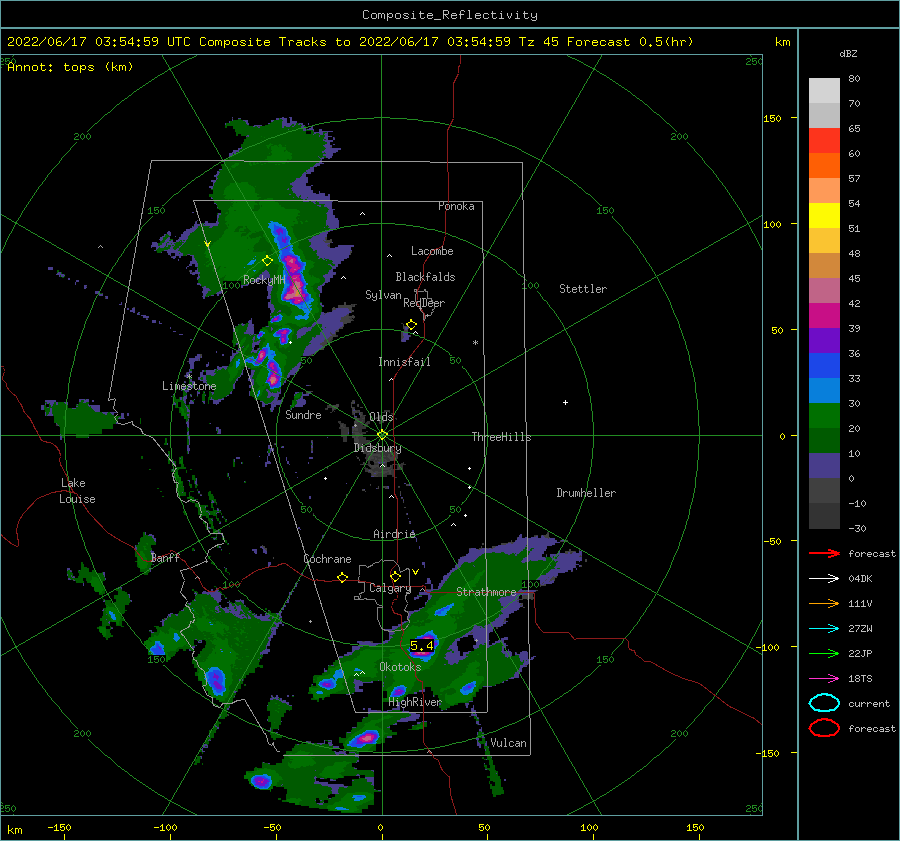Click the Innisfail city label
This screenshot has height=841, width=900.
click(404, 362)
